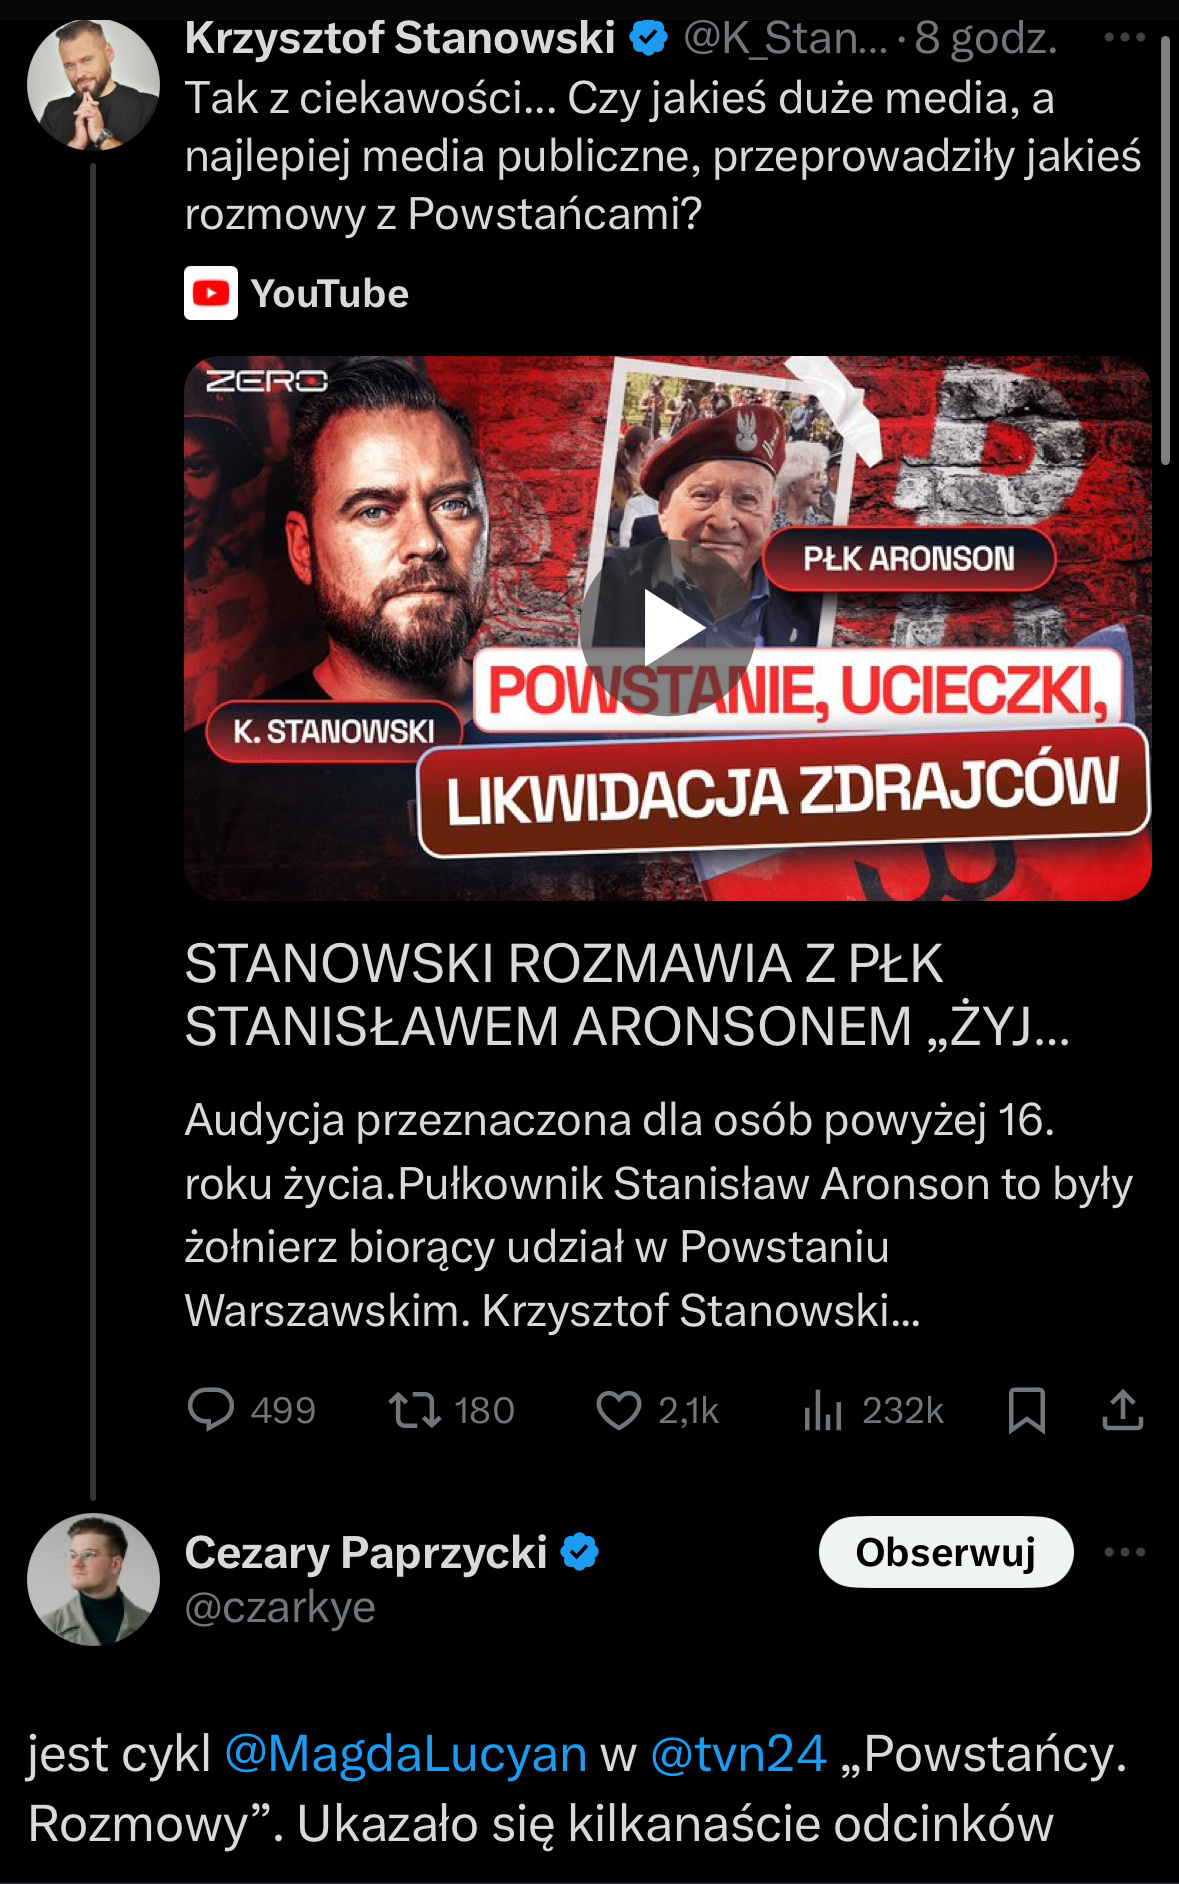Click the 8 godz. timestamp
Image resolution: width=1179 pixels, height=1884 pixels.
coord(985,38)
